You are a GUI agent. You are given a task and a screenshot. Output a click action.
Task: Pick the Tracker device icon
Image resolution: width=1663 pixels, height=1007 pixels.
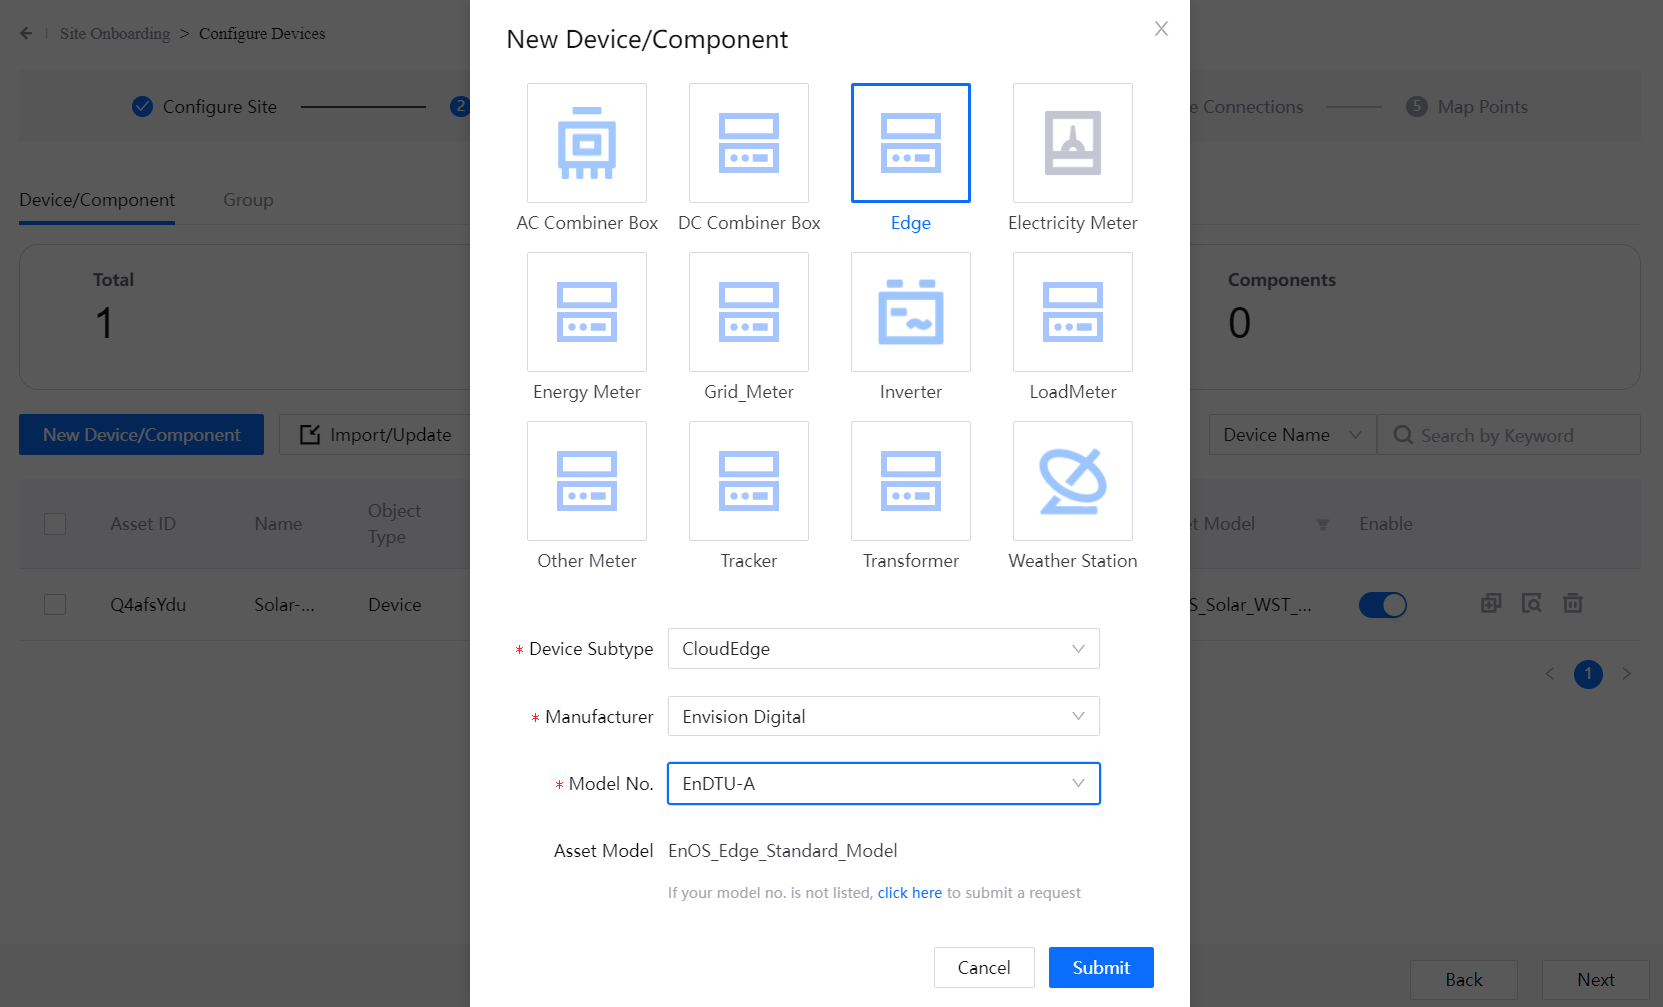click(749, 482)
